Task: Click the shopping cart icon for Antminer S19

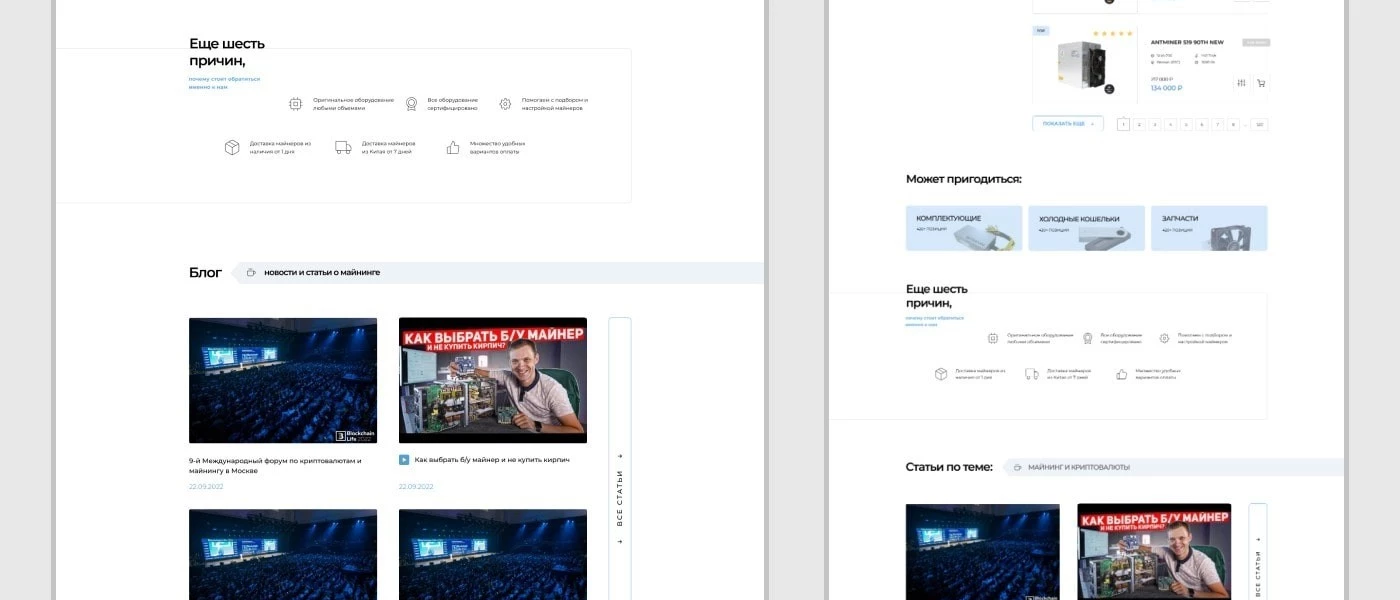Action: pyautogui.click(x=1260, y=83)
